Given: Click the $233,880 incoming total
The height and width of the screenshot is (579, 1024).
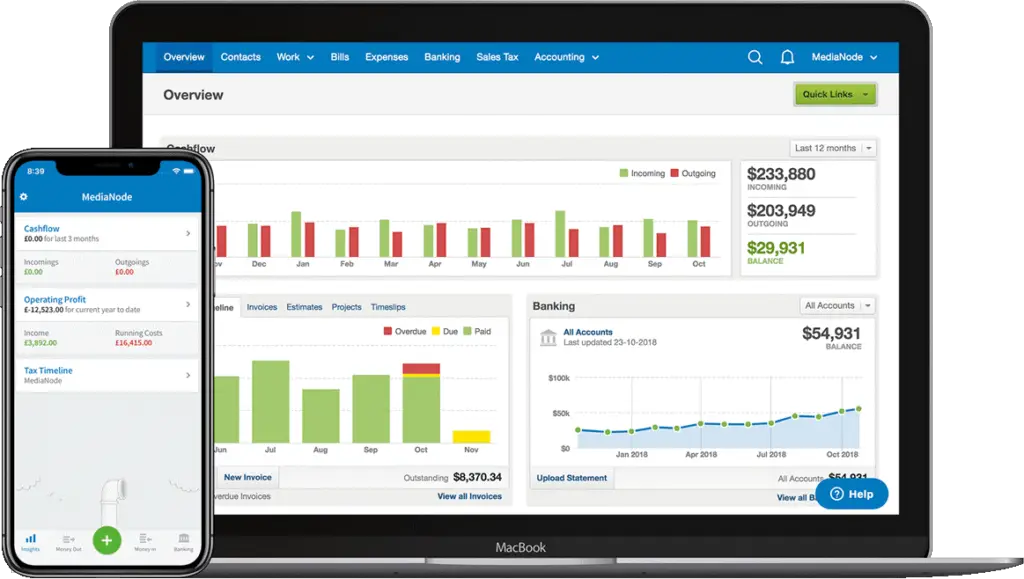Looking at the screenshot, I should click(x=781, y=174).
